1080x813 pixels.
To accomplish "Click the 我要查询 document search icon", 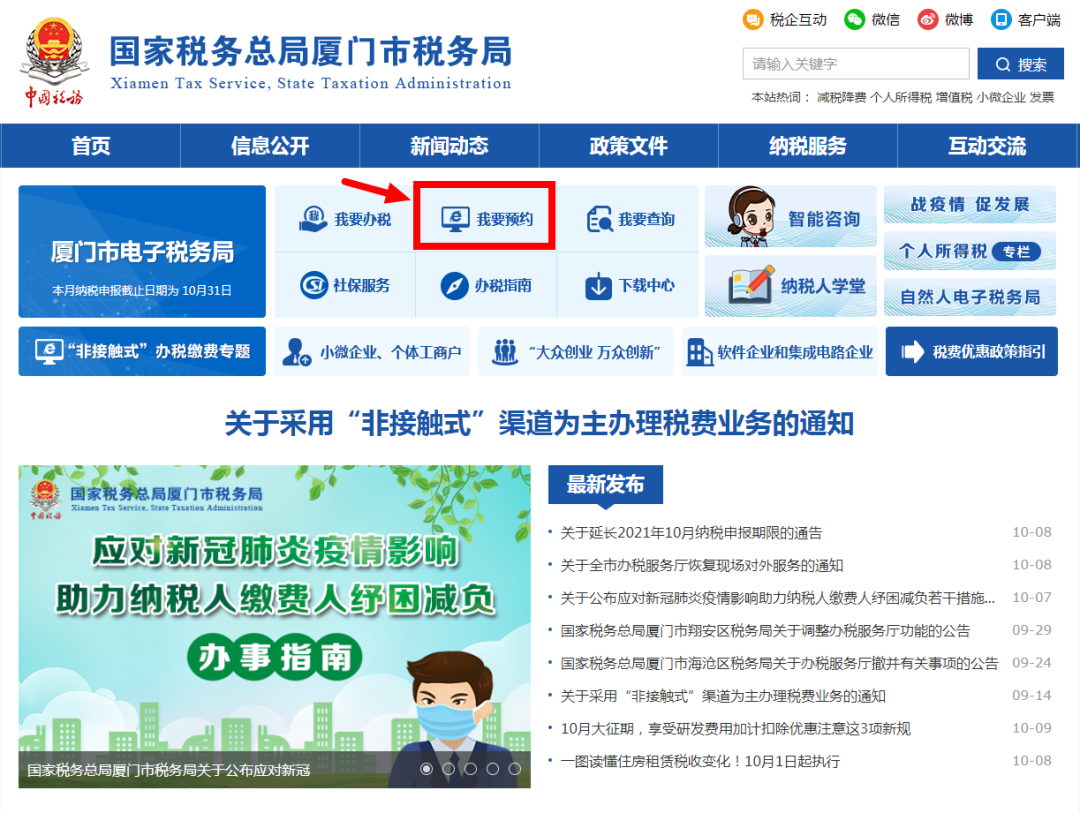I will pos(599,219).
